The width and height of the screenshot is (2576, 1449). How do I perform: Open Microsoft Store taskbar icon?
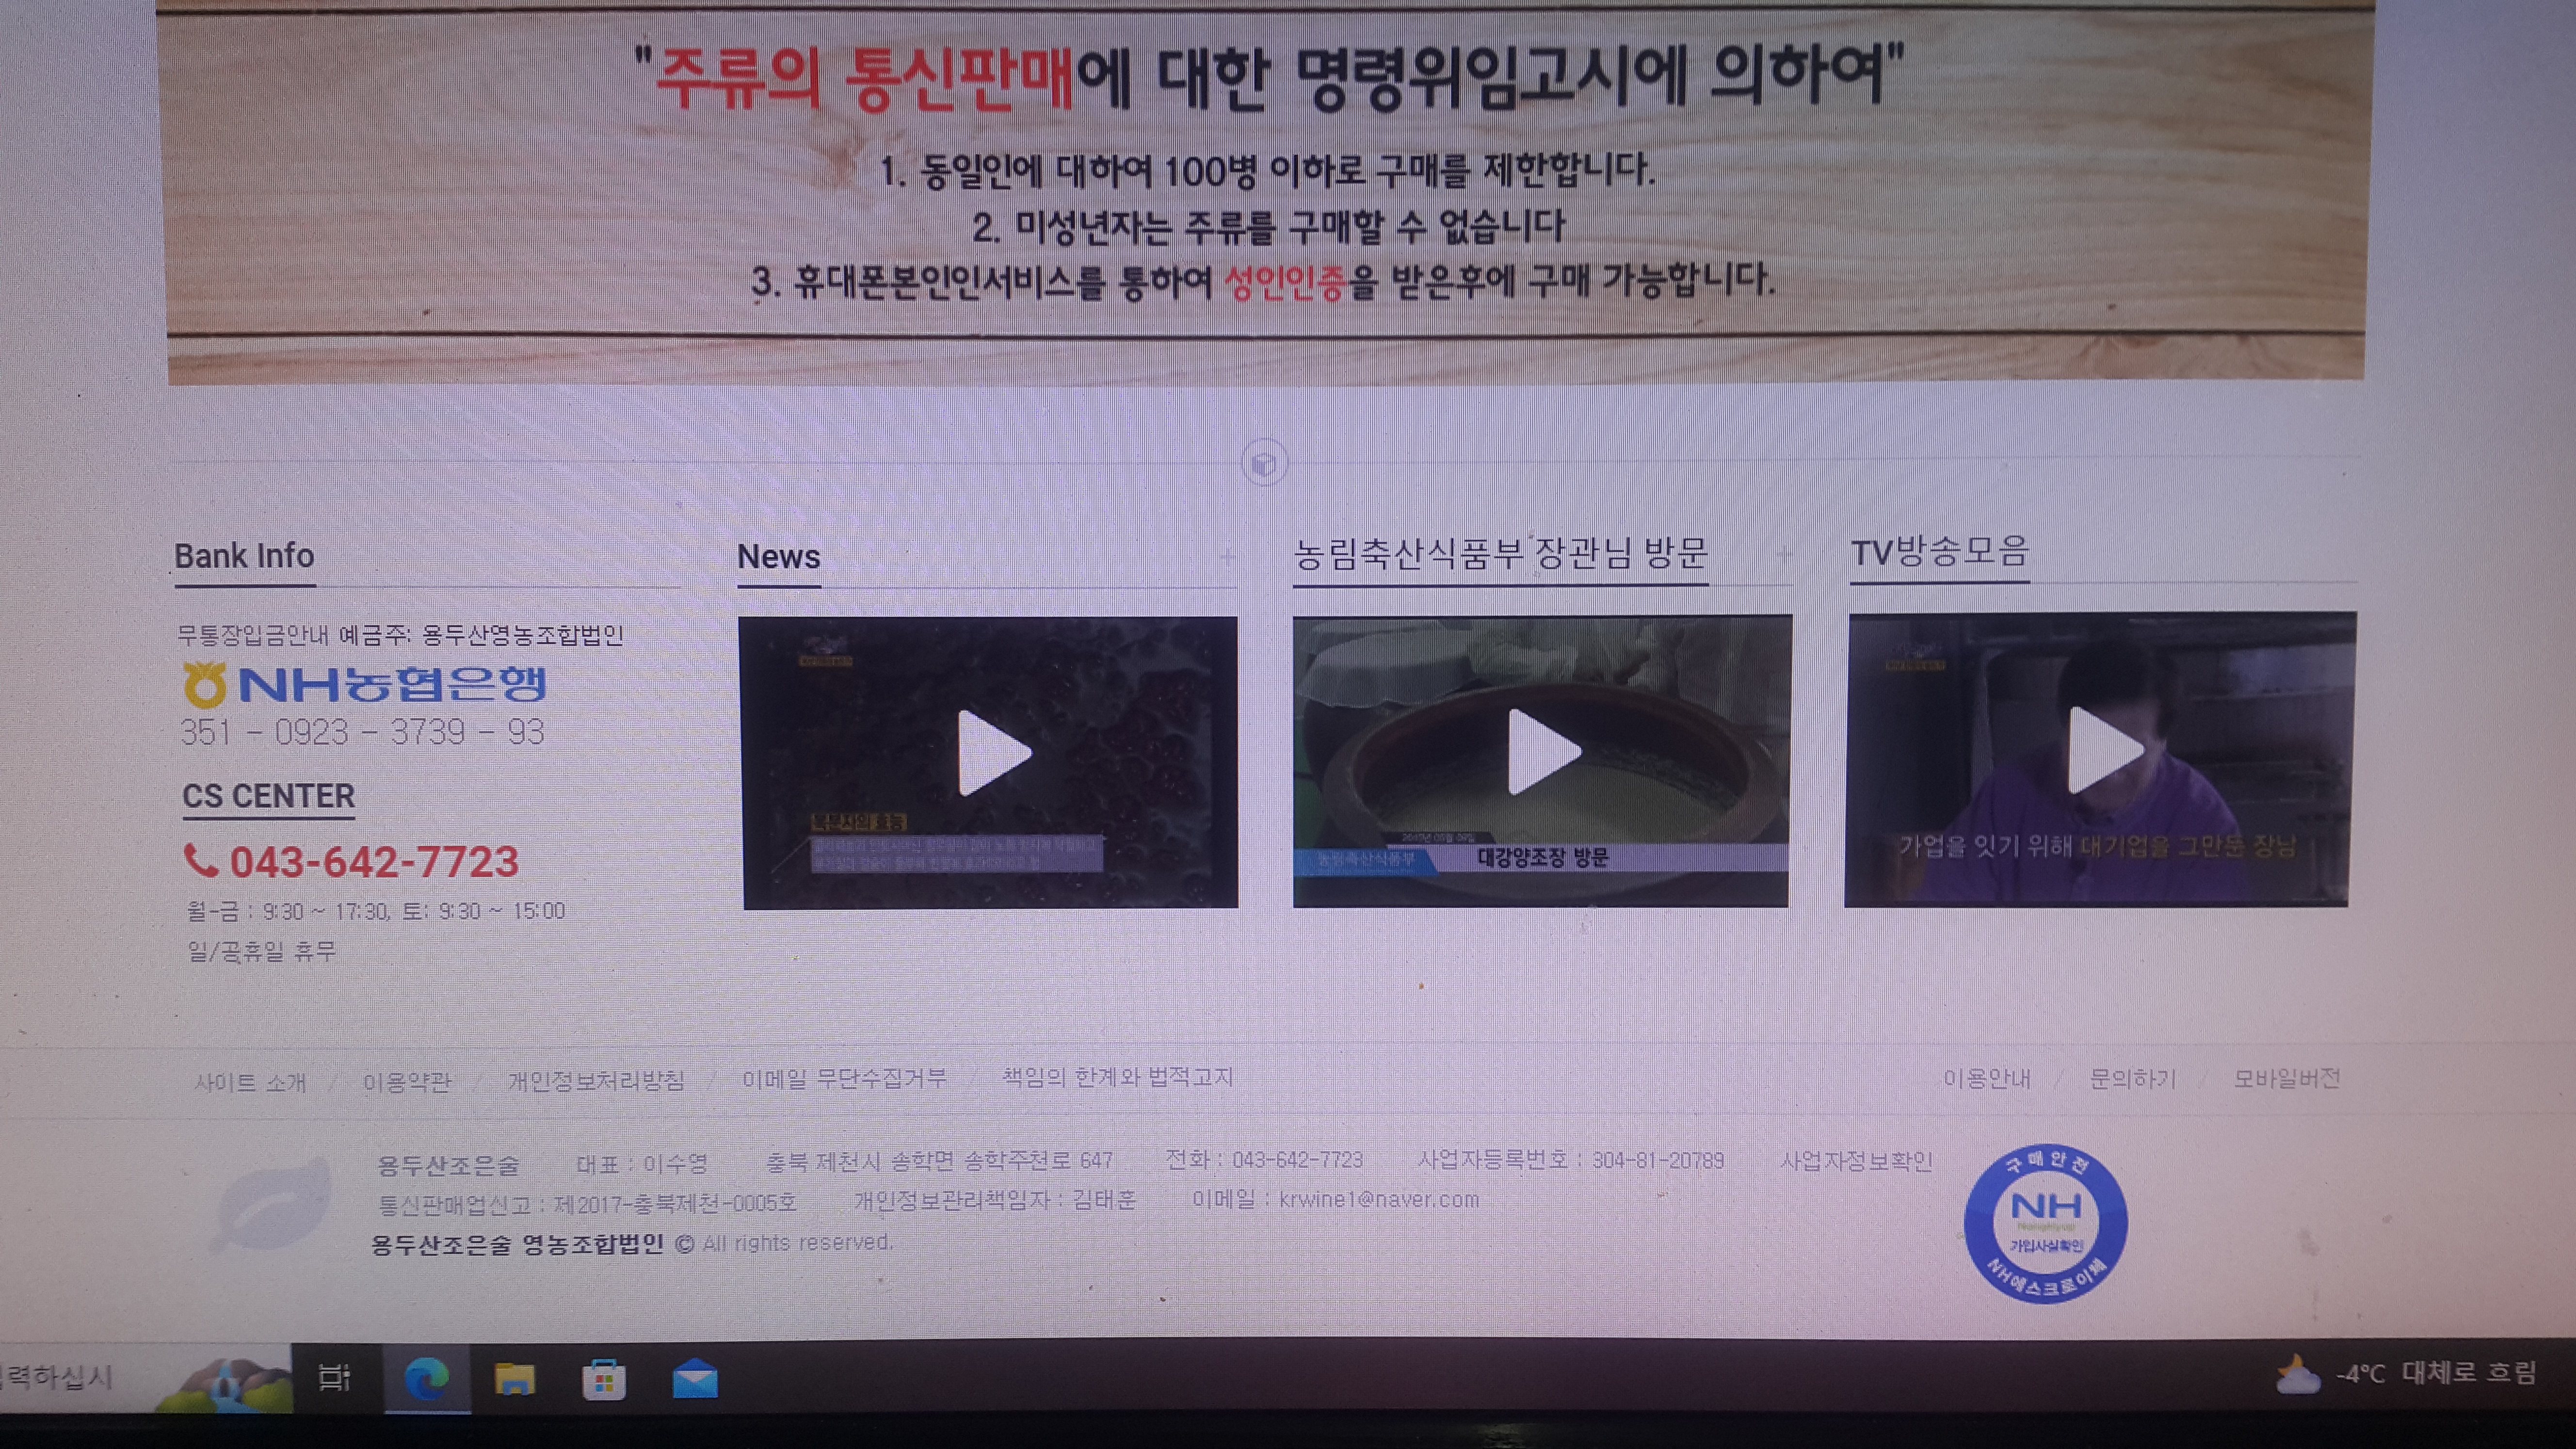pos(604,1380)
